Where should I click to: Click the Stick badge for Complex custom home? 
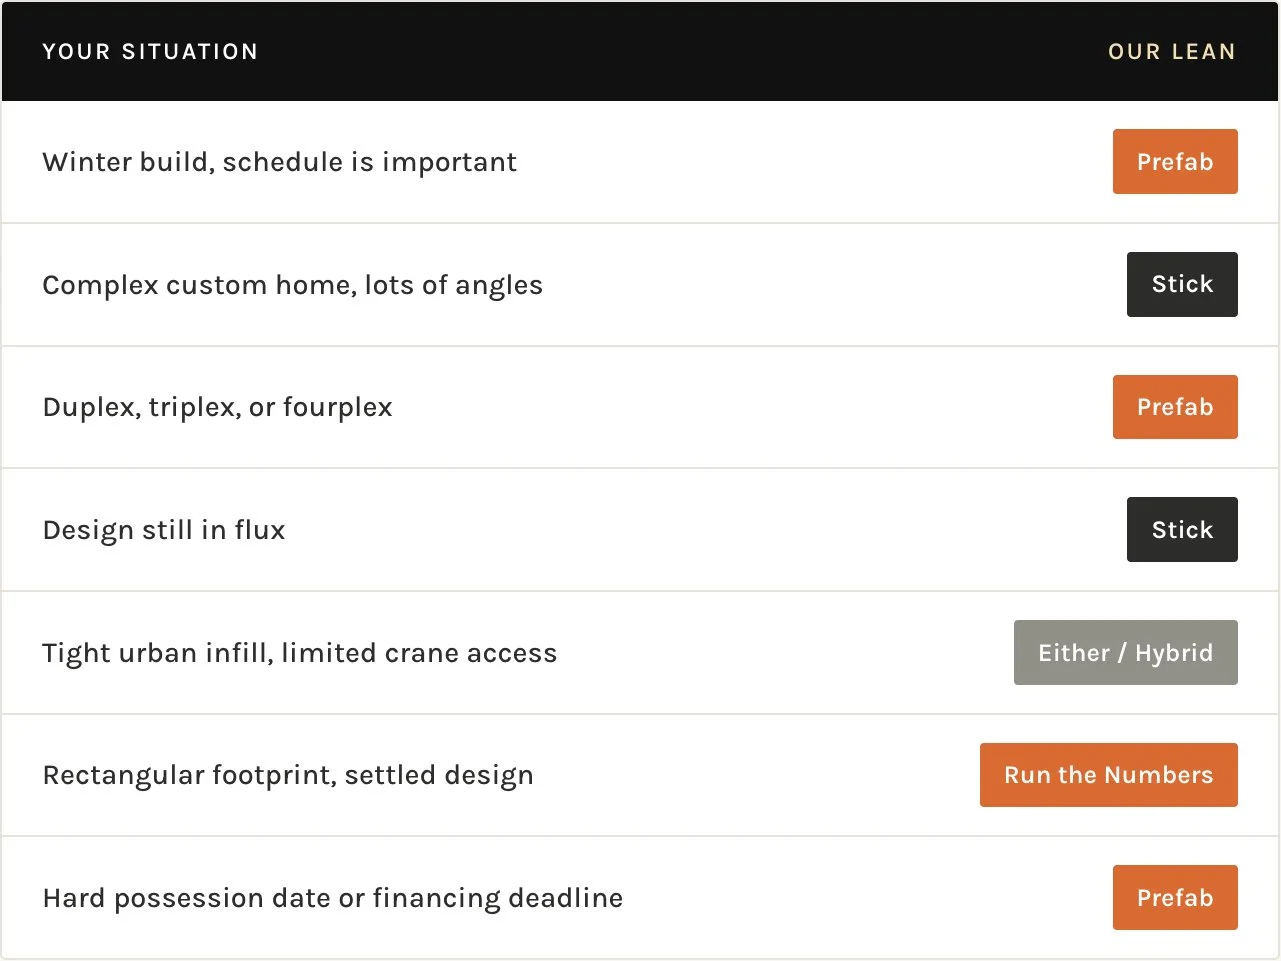click(x=1181, y=285)
